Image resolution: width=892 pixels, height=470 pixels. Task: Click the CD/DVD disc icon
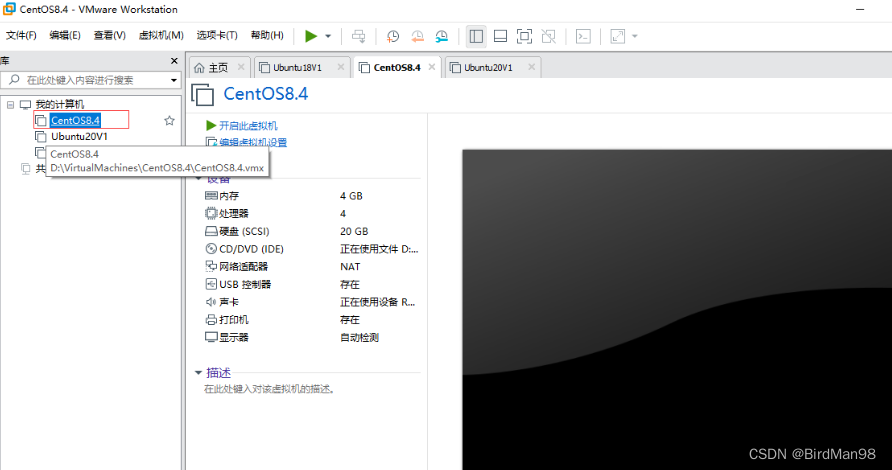point(211,249)
